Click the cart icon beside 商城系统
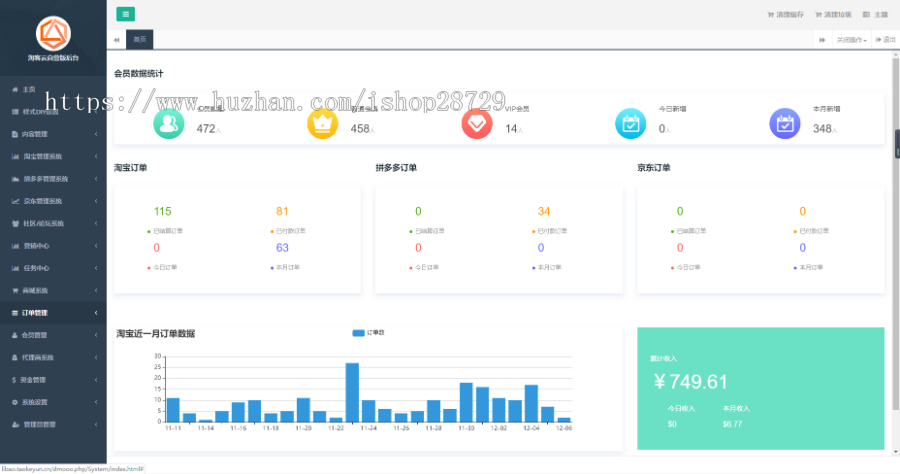 15,291
